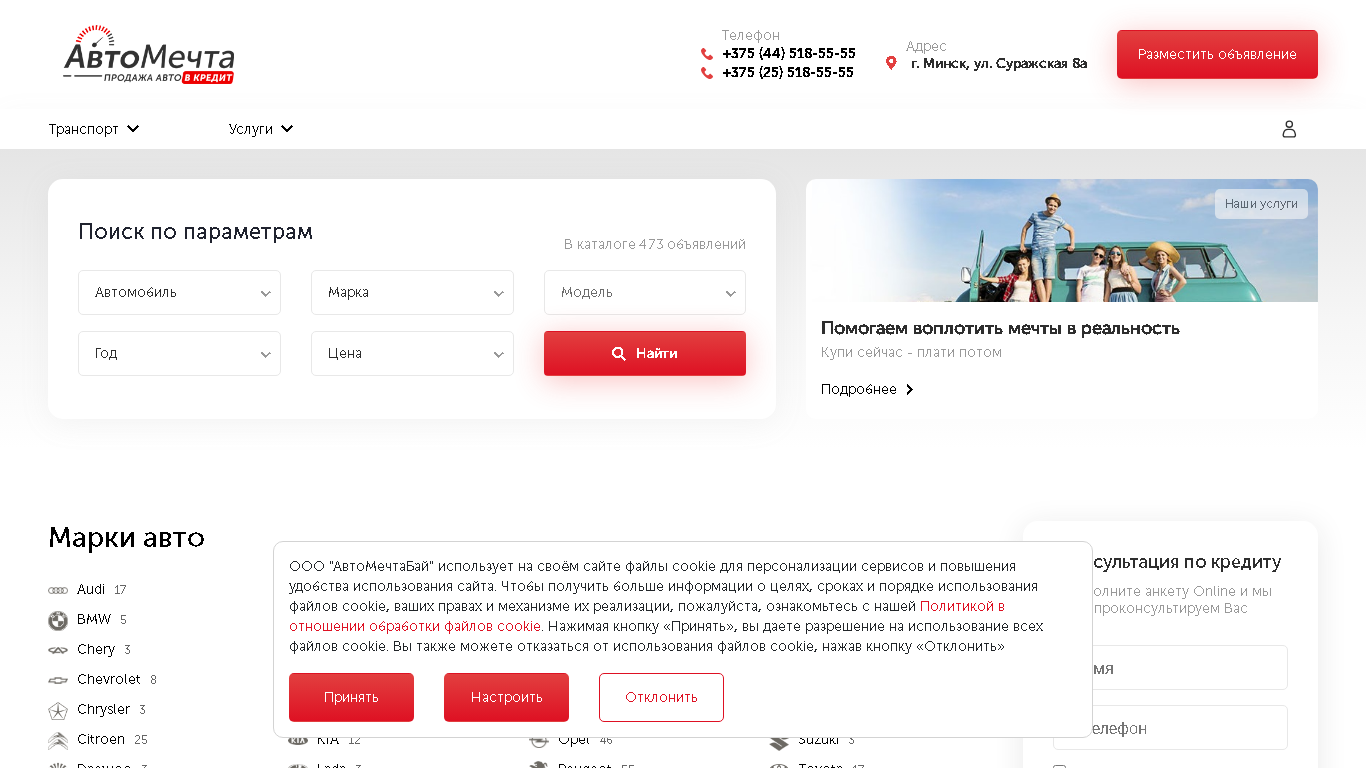Call +375 (25) 518-55-55 number
The image size is (1366, 768).
(x=788, y=73)
